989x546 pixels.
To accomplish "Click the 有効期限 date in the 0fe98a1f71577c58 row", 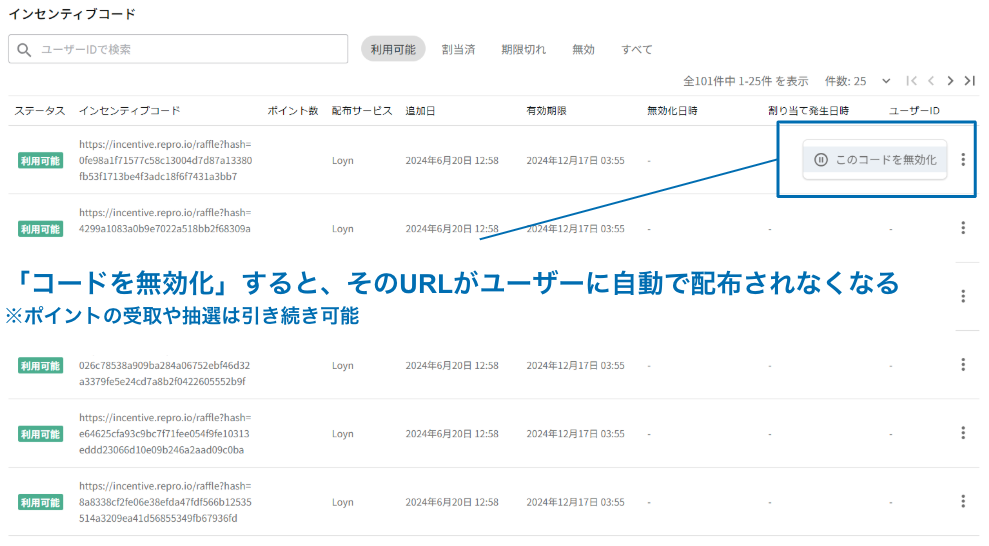I will (x=575, y=161).
